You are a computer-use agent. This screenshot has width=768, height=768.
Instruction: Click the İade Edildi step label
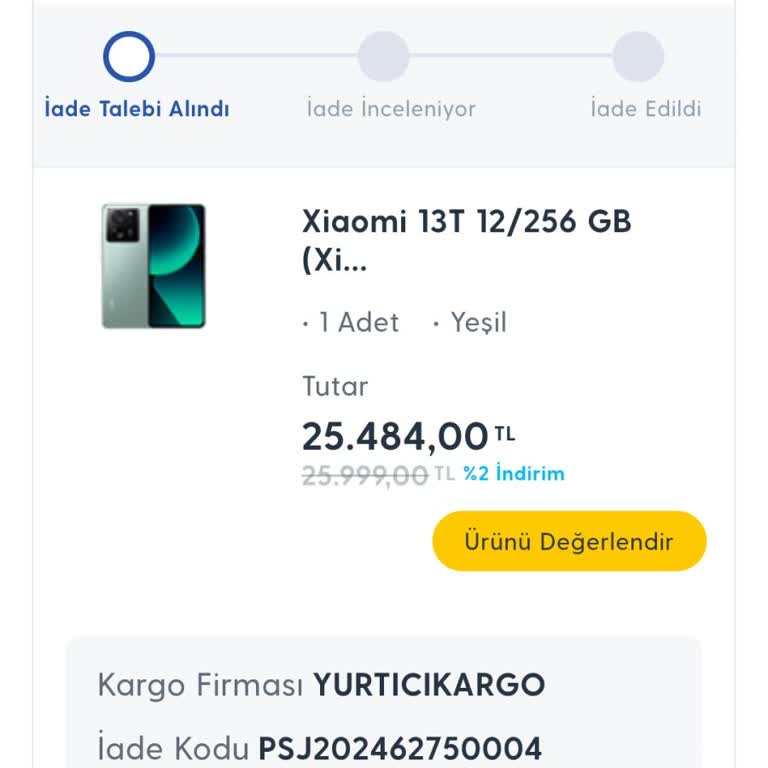(x=645, y=109)
